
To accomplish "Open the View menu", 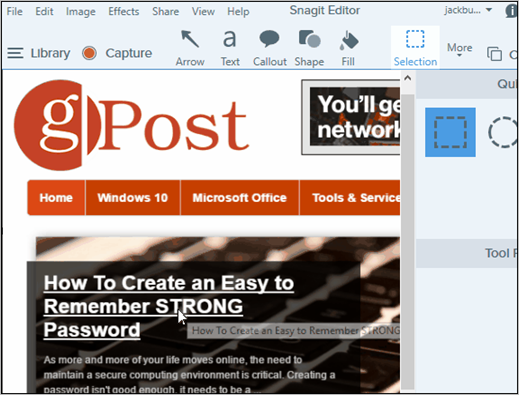I will 203,11.
